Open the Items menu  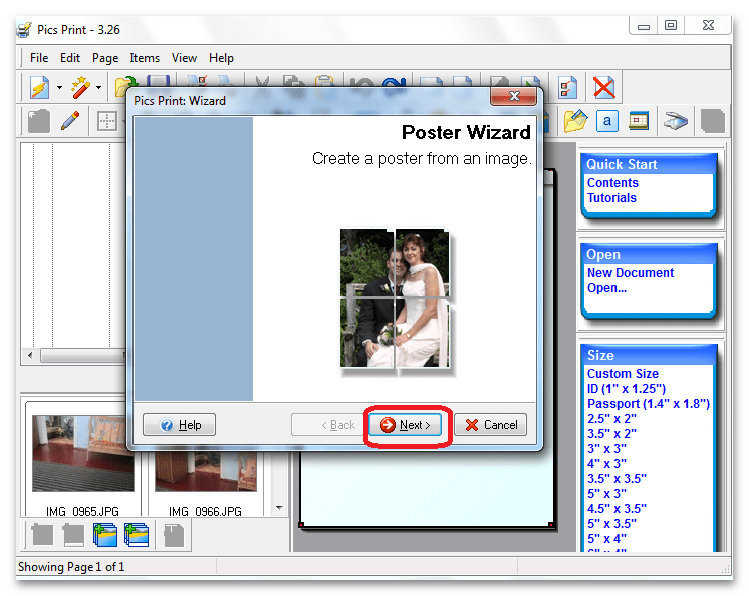coord(144,58)
